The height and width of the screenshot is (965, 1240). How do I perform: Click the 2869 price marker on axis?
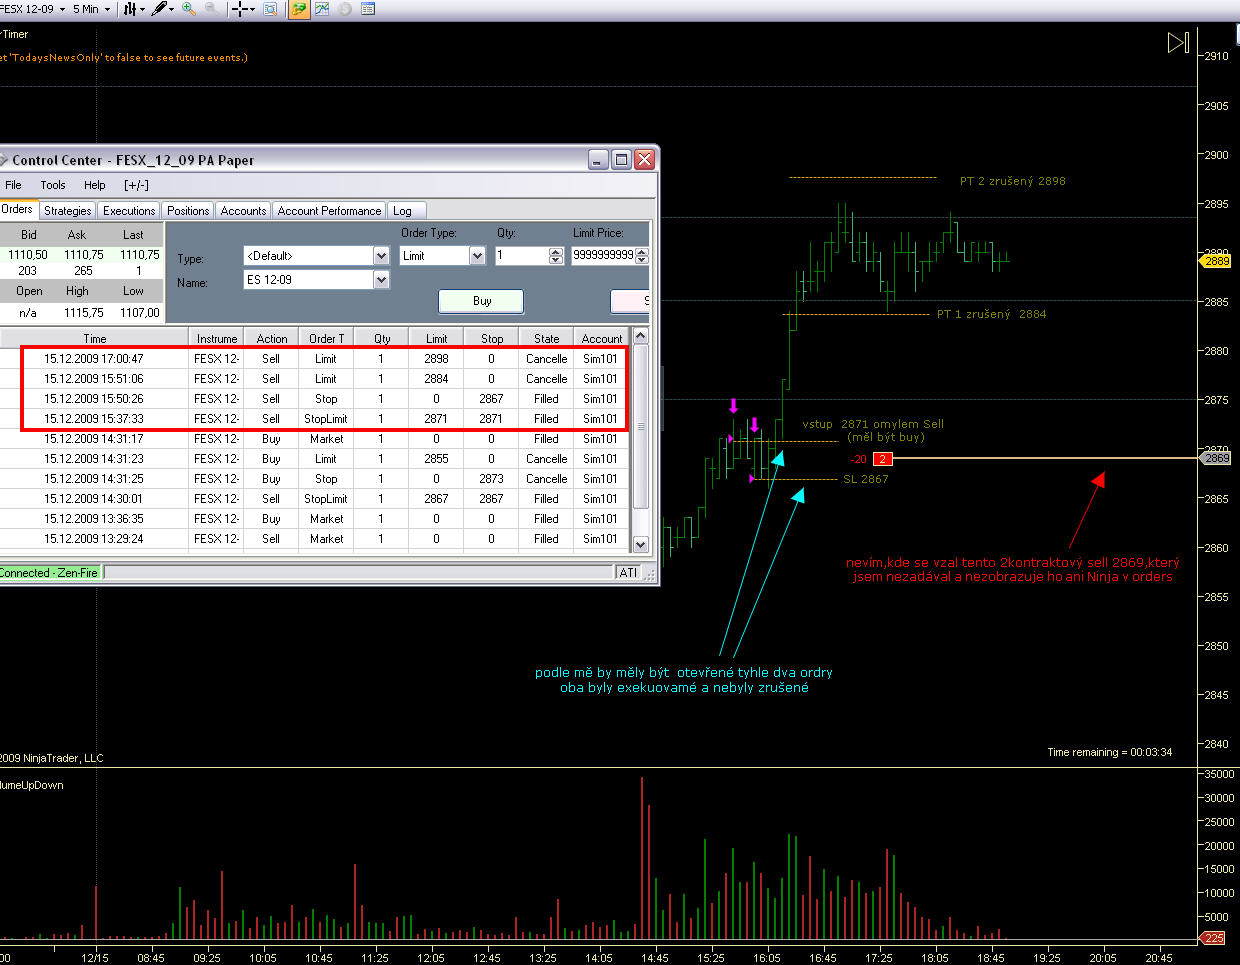(x=1216, y=458)
